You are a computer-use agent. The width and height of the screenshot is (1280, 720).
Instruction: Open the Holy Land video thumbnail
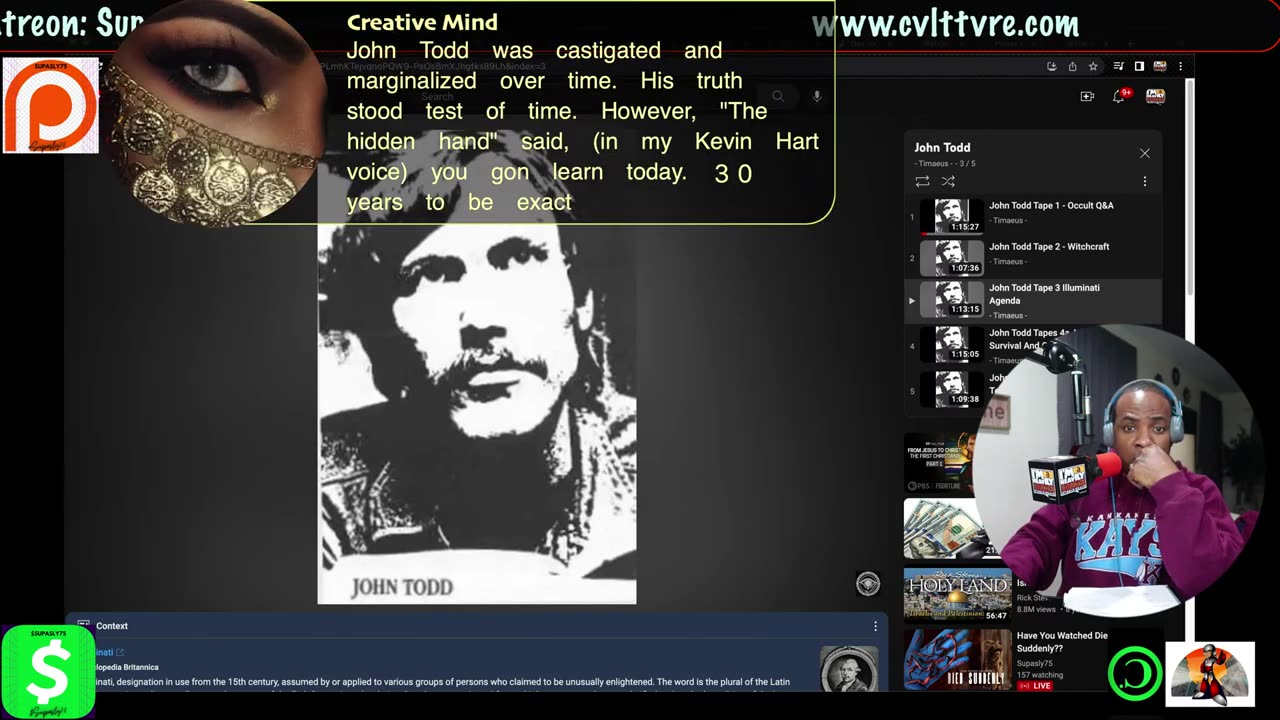[957, 595]
